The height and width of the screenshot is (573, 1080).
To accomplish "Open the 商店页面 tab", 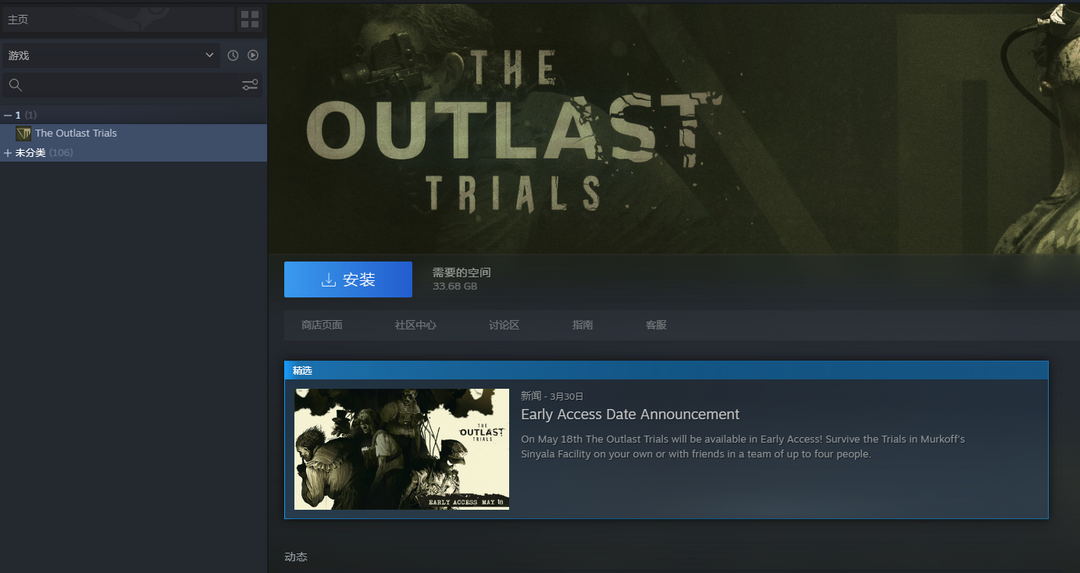I will click(x=322, y=325).
